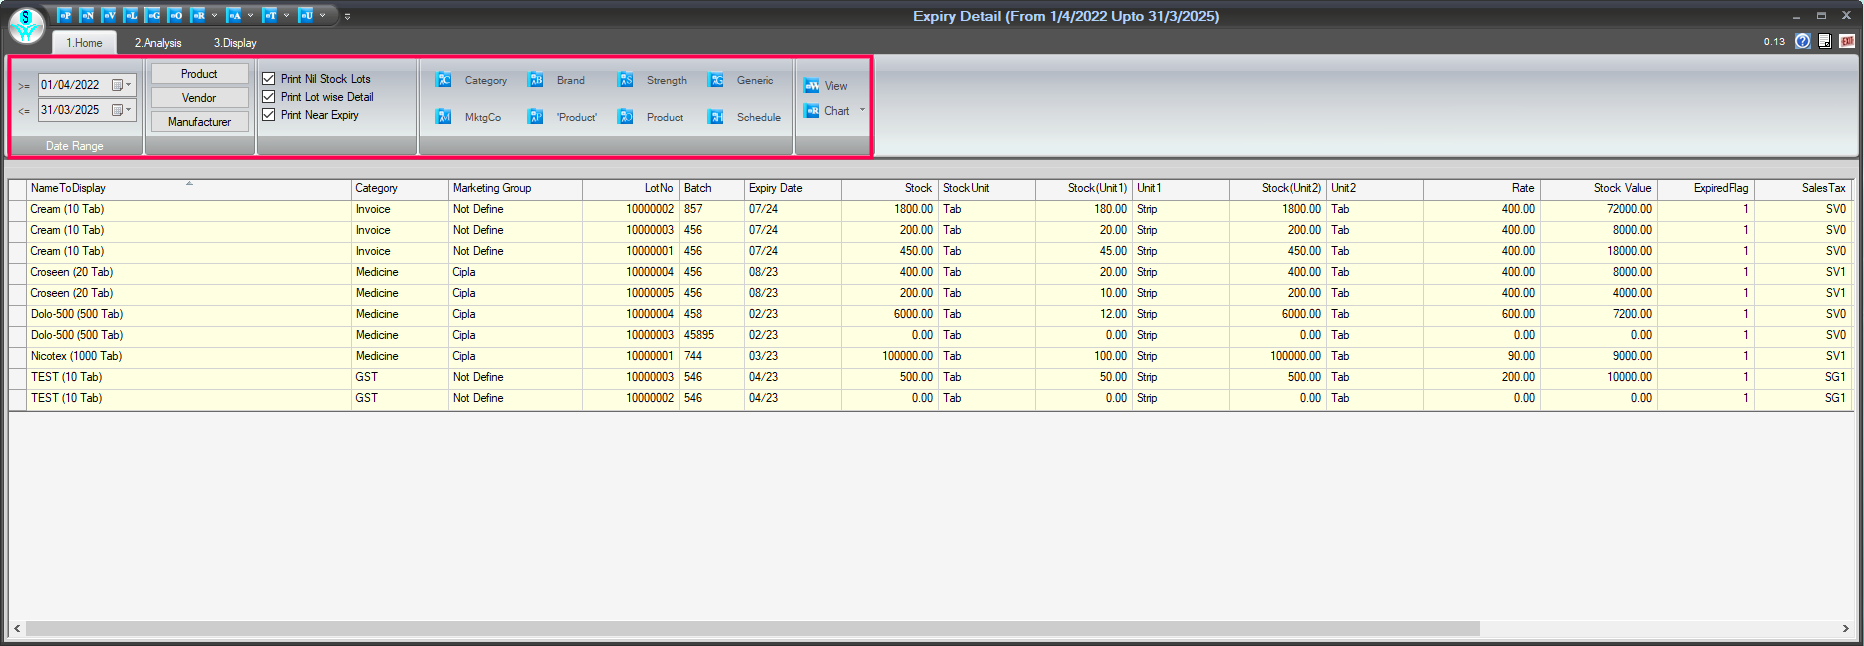
Task: Click the red EXIT icon
Action: 1846,41
